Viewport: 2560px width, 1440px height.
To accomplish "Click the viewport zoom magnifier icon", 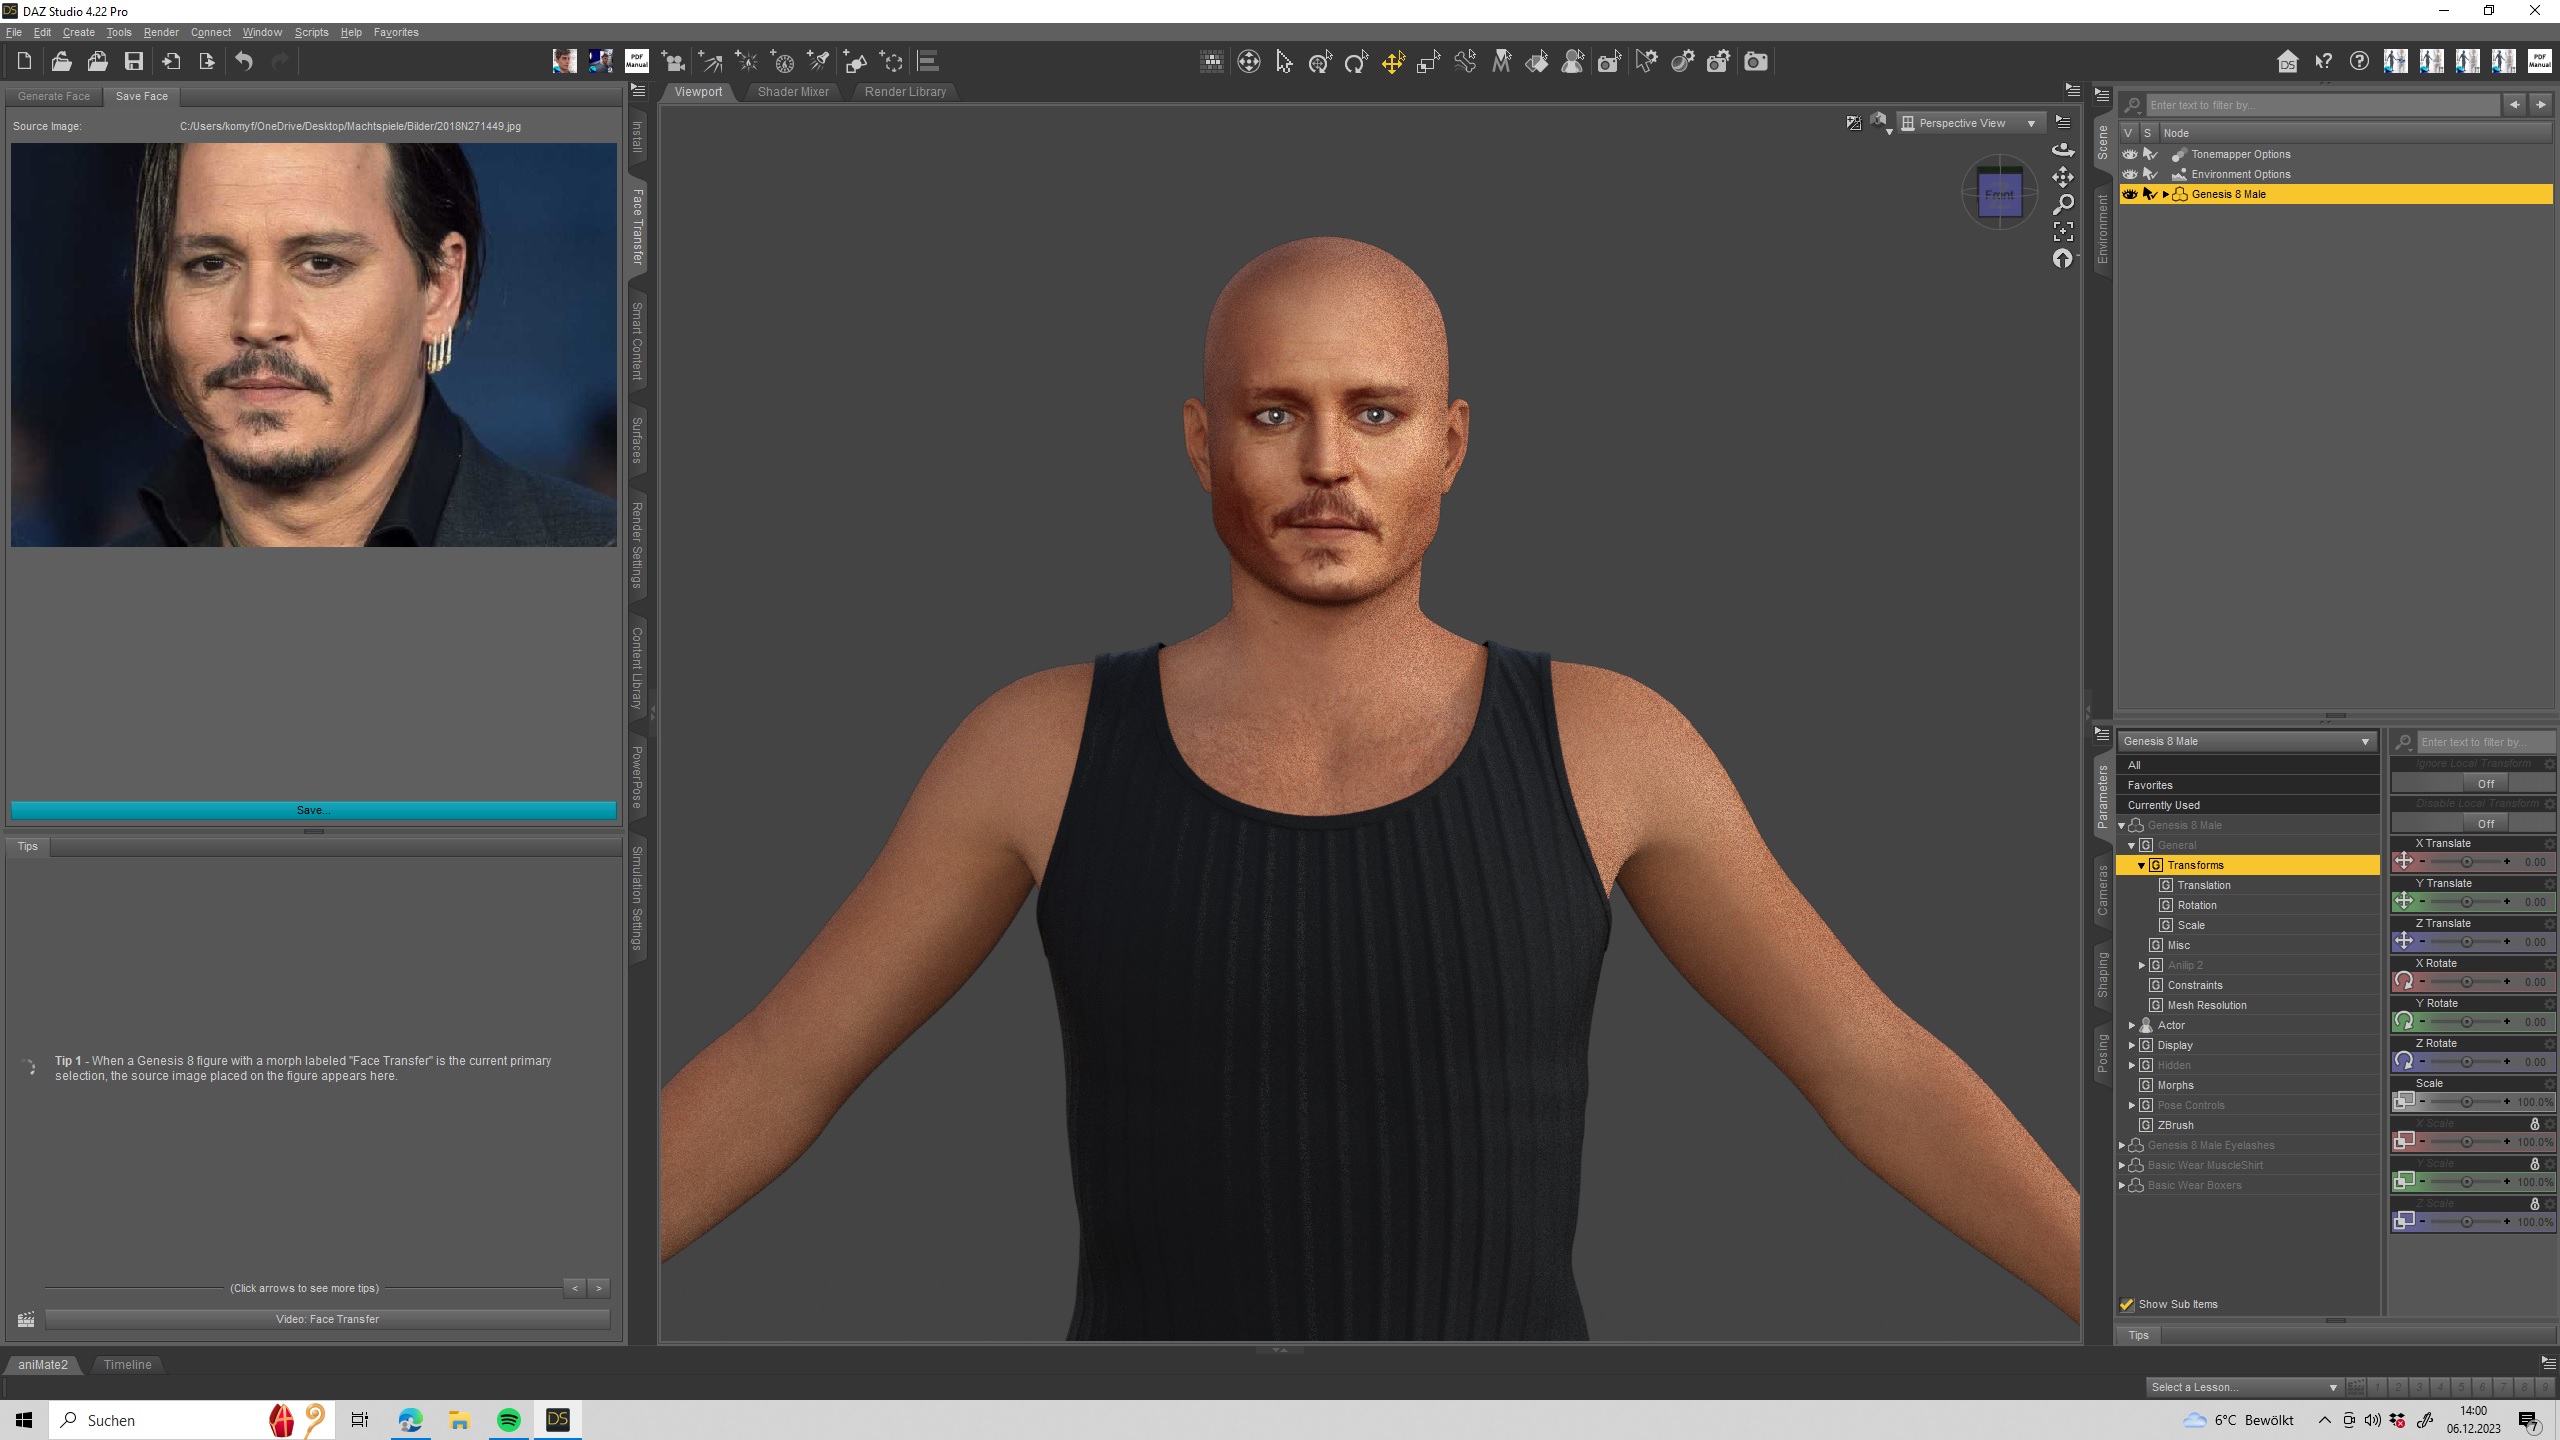I will pyautogui.click(x=2062, y=205).
